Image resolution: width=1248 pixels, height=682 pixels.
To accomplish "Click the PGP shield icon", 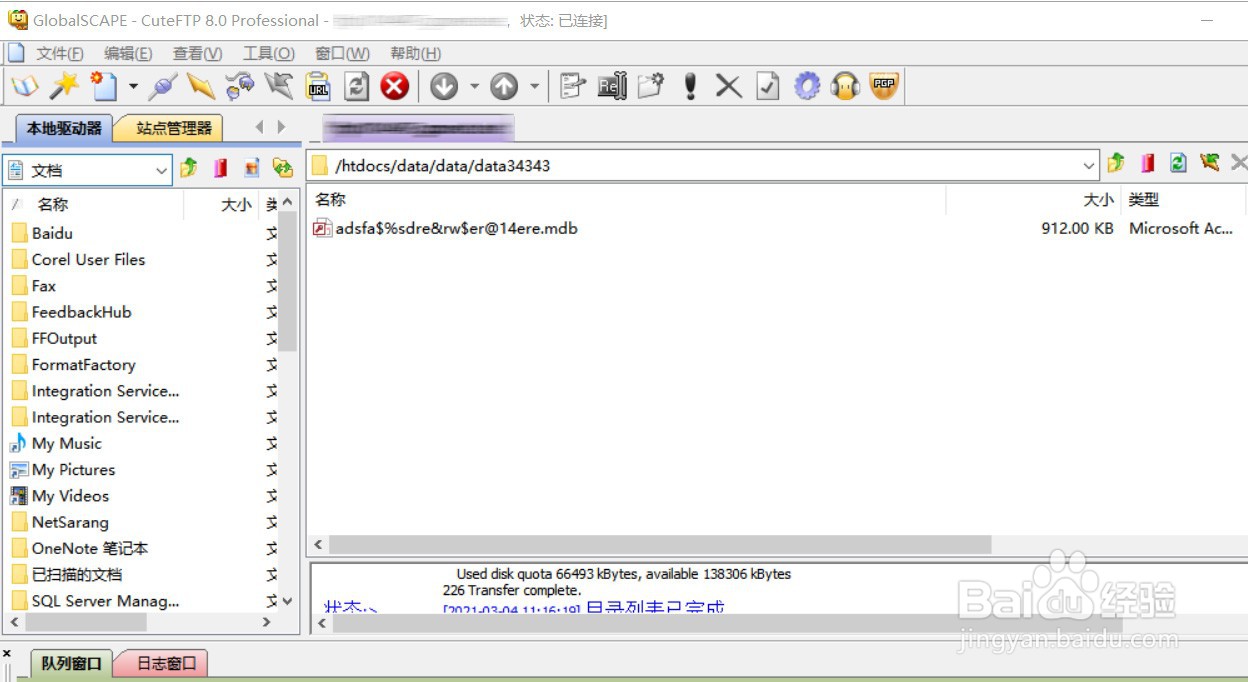I will (884, 87).
